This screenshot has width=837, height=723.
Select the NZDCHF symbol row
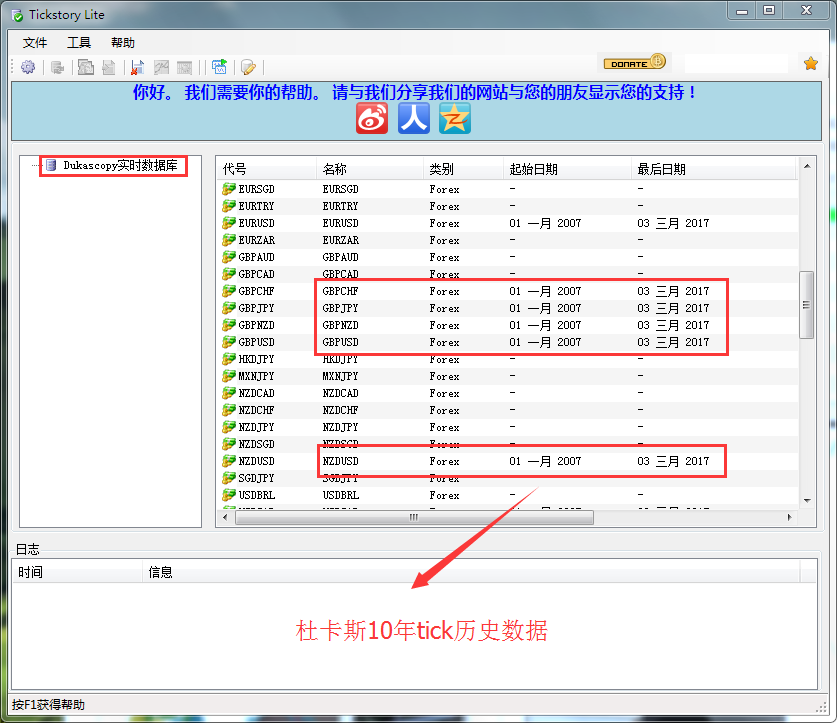(x=507, y=410)
